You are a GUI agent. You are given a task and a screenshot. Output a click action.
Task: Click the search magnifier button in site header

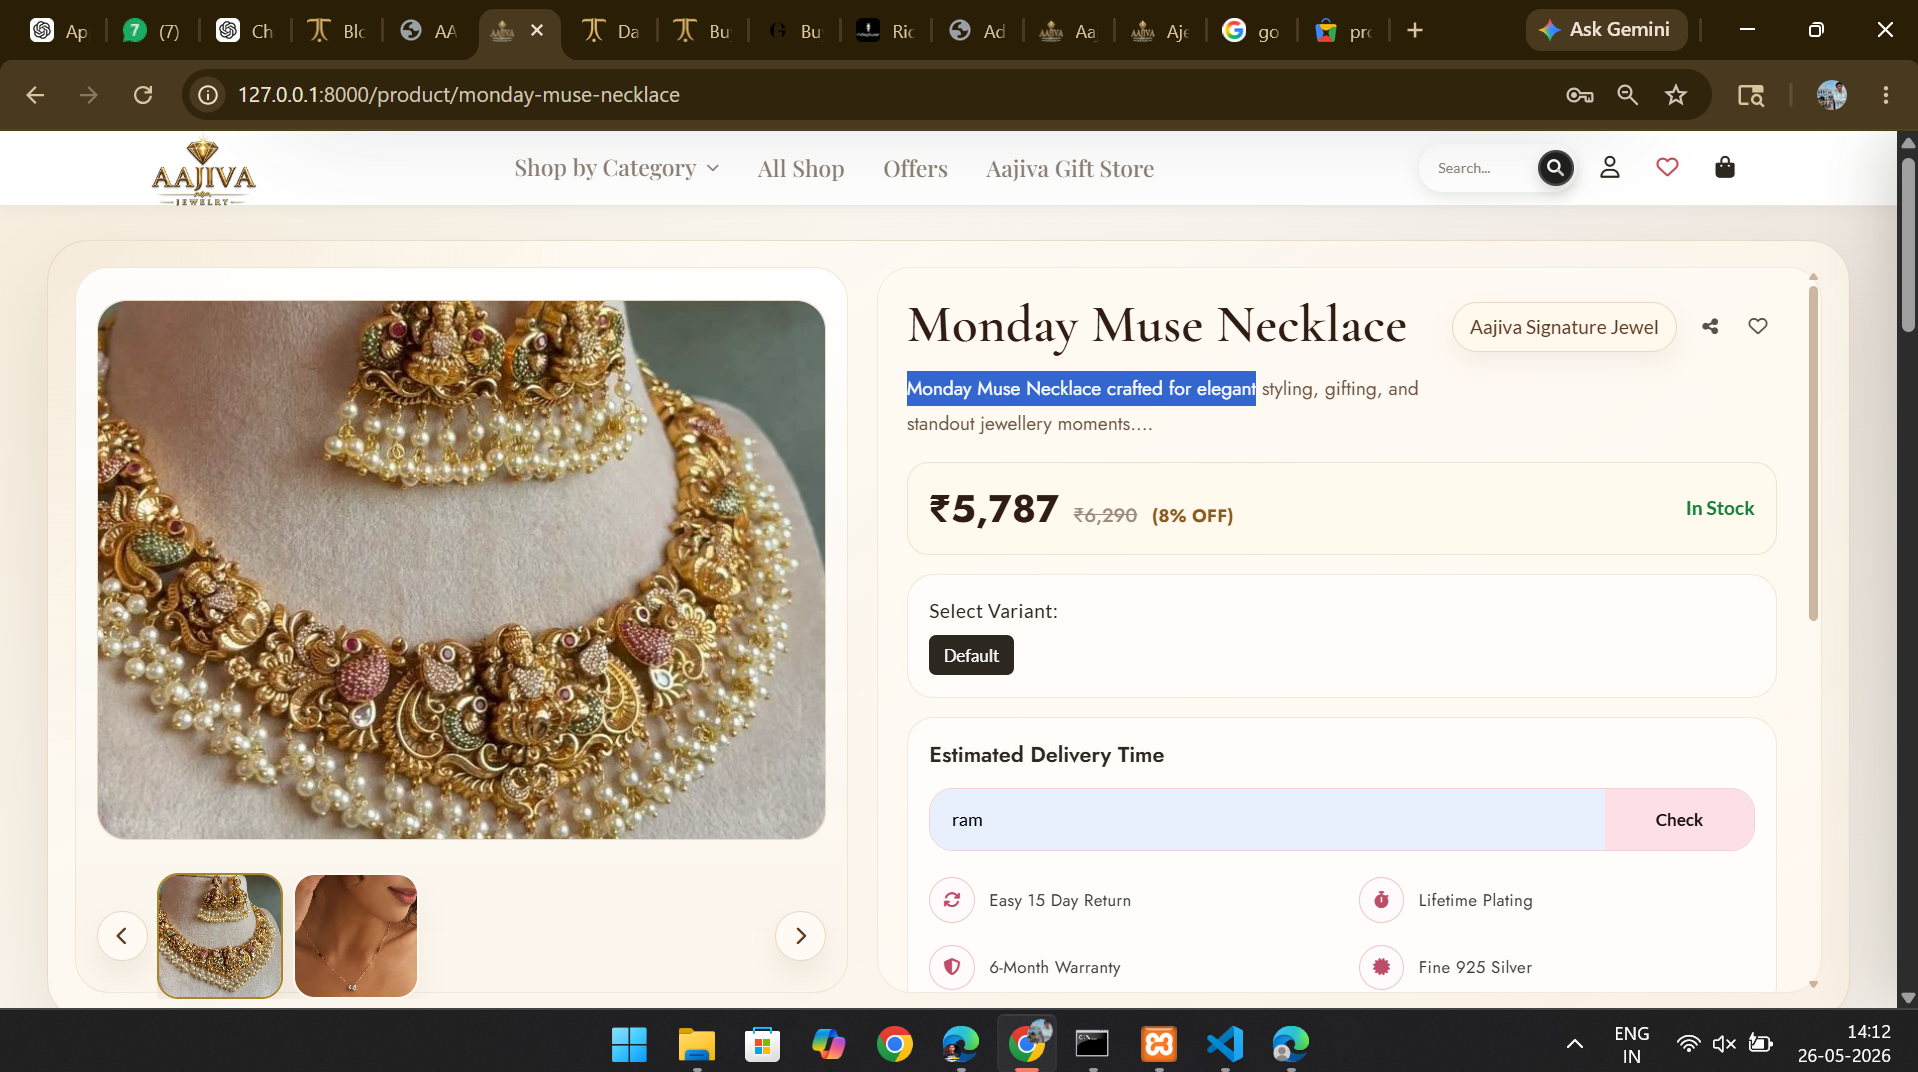(x=1555, y=168)
